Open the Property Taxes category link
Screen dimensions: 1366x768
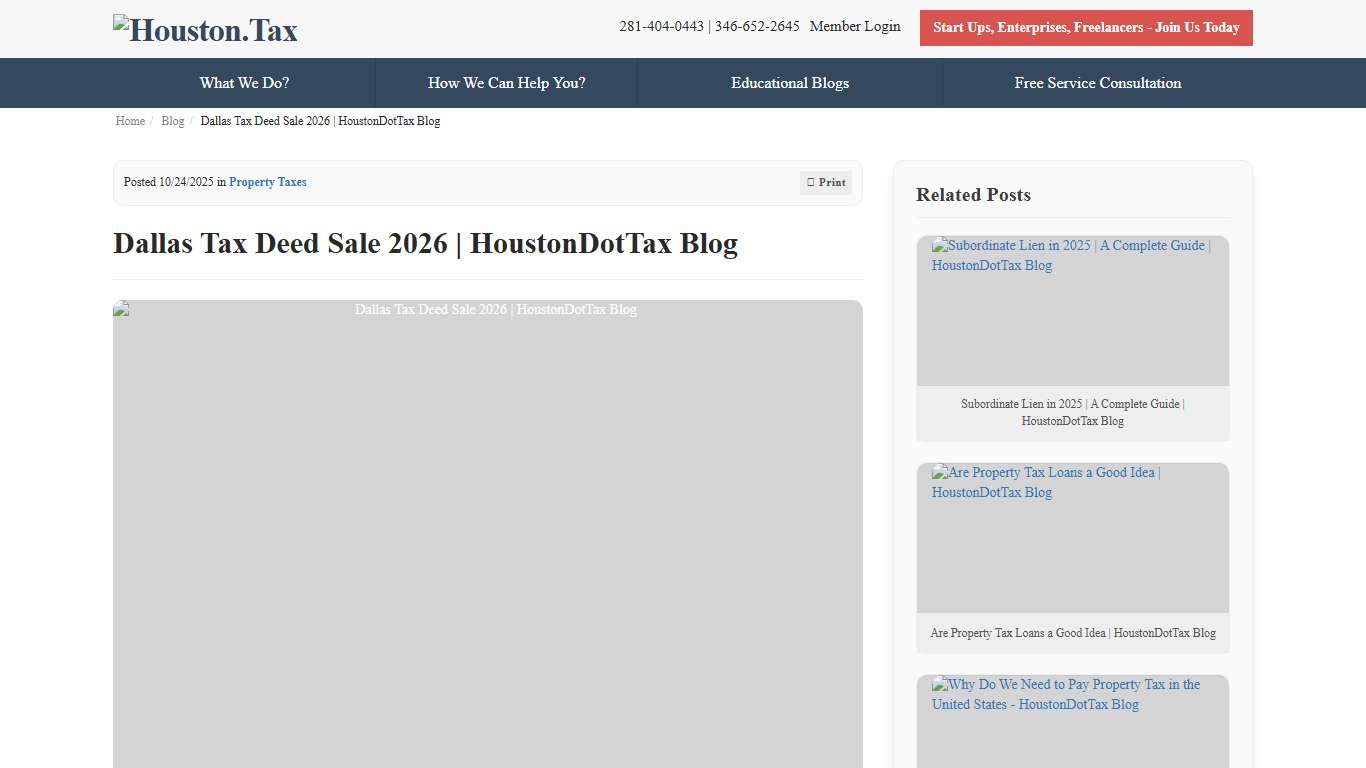click(267, 182)
